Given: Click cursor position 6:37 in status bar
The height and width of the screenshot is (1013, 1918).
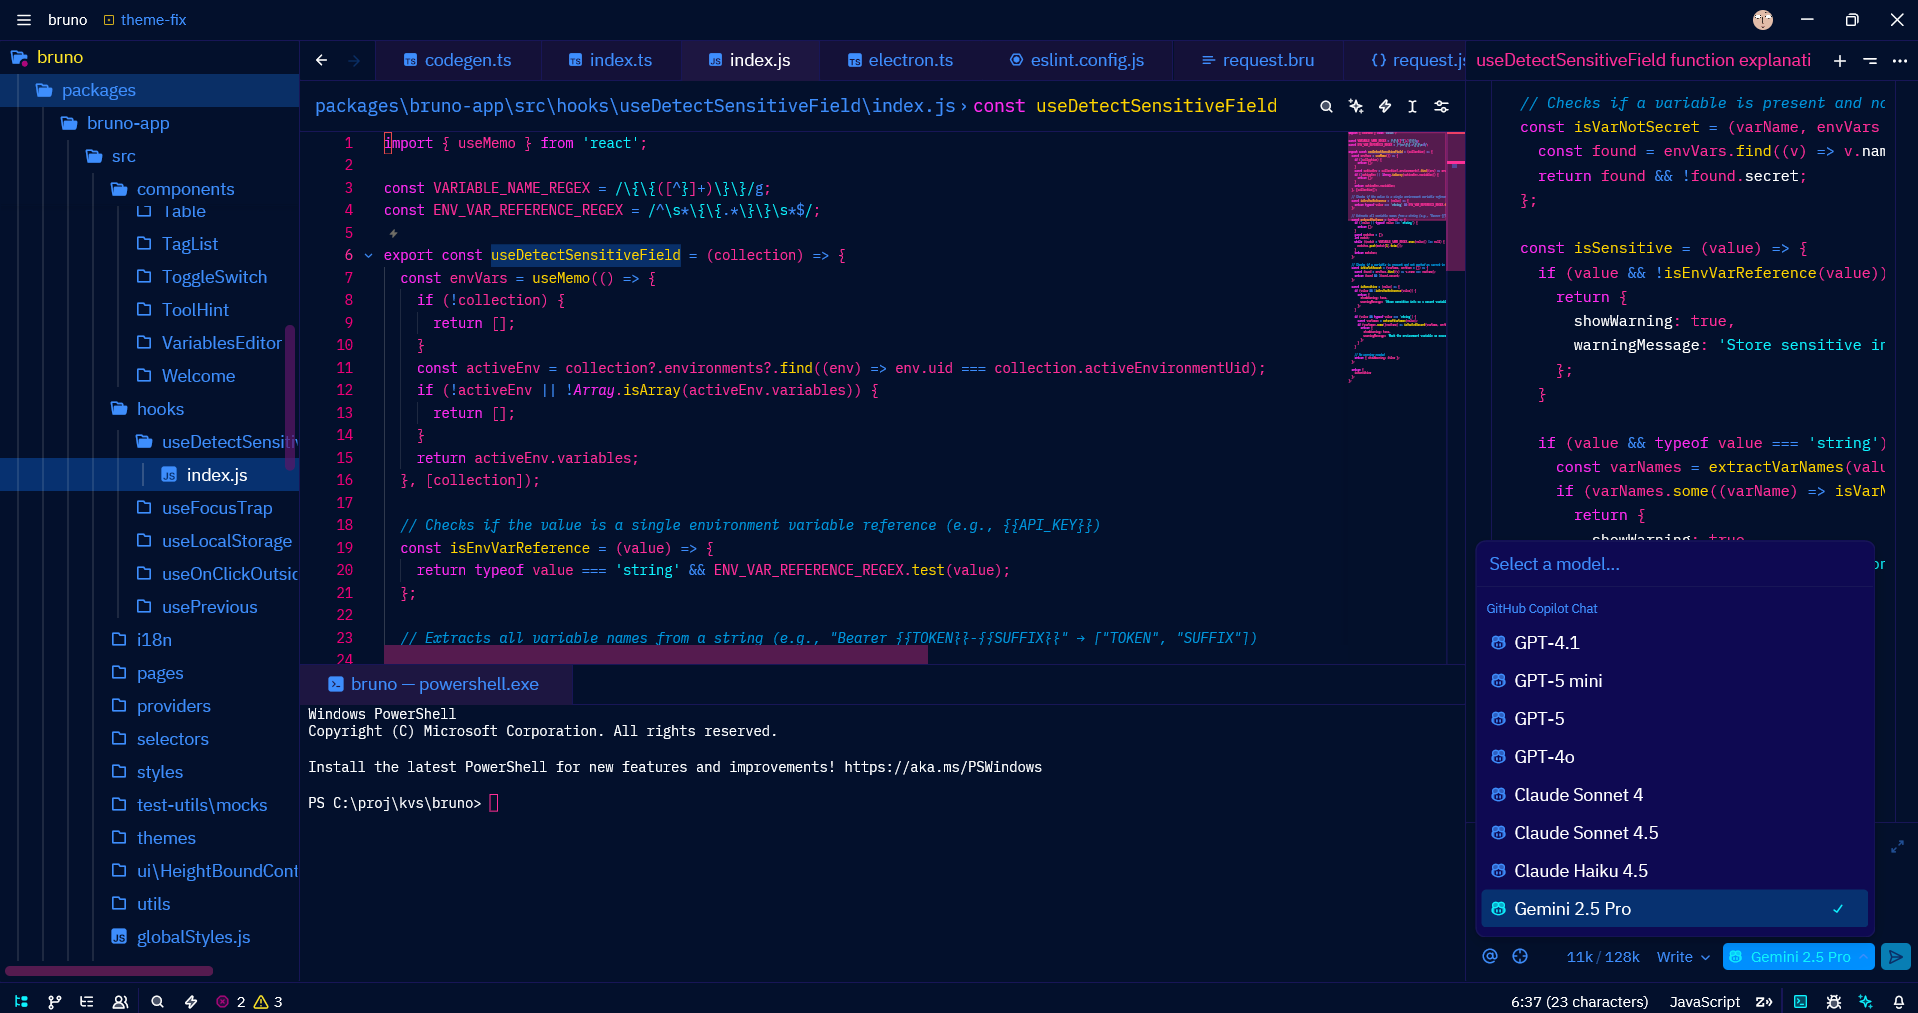Looking at the screenshot, I should [x=1579, y=1001].
